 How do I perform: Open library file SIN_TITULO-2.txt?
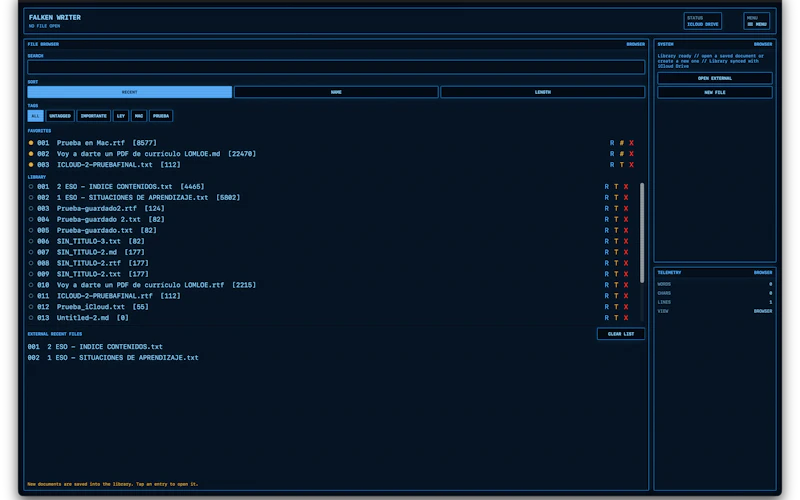[91, 274]
